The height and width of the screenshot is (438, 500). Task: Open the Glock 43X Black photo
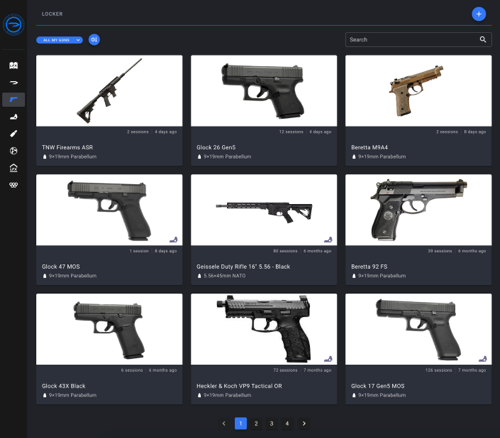tap(109, 329)
